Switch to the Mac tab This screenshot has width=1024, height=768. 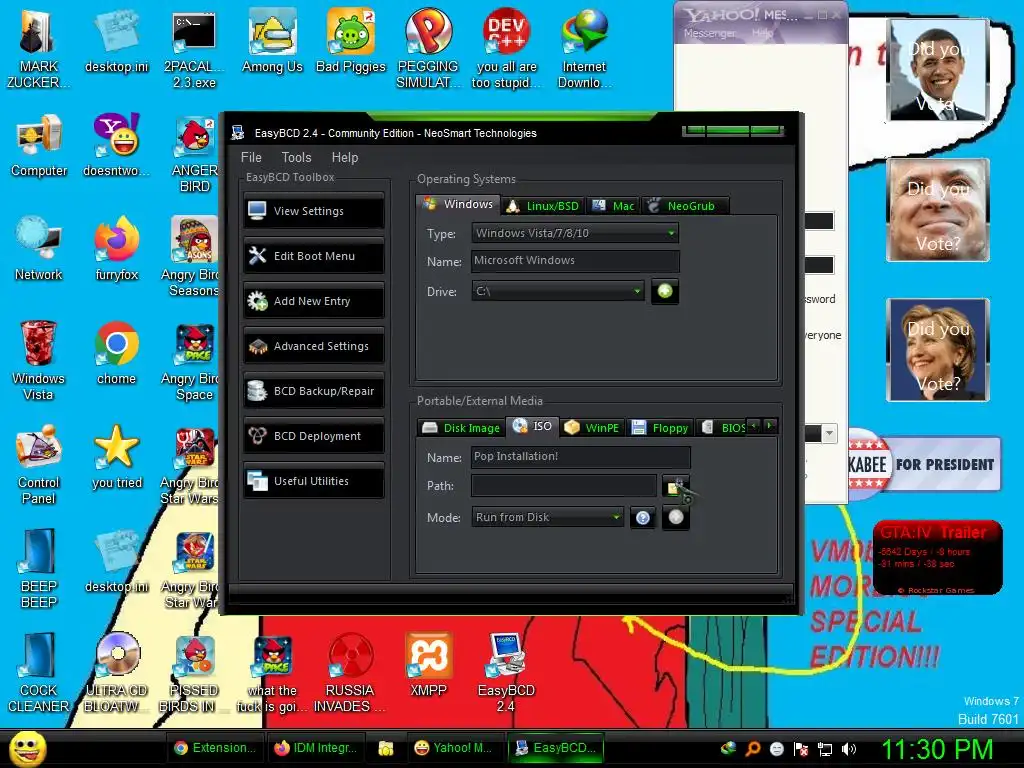tap(613, 206)
